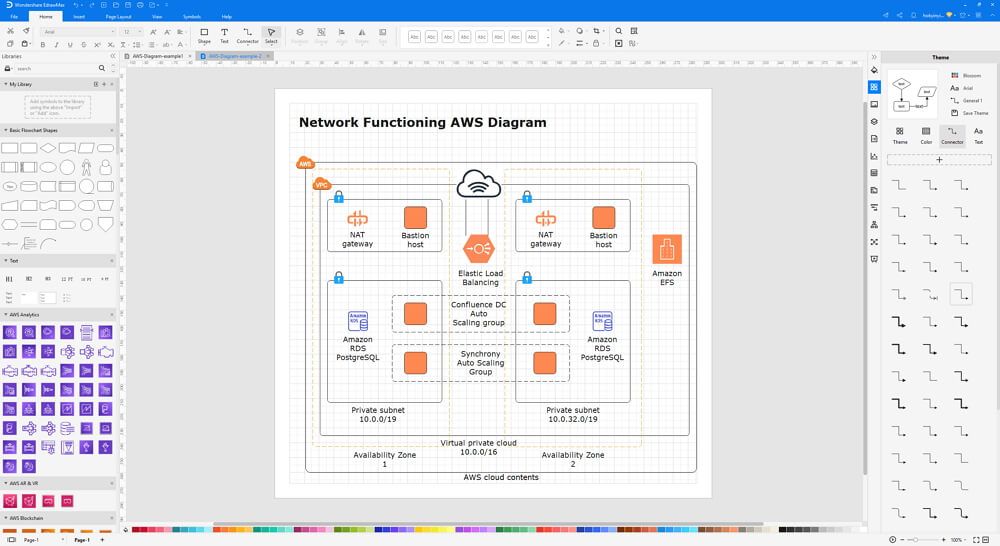The height and width of the screenshot is (546, 1000).
Task: Click the Cut scissors icon
Action: point(10,31)
